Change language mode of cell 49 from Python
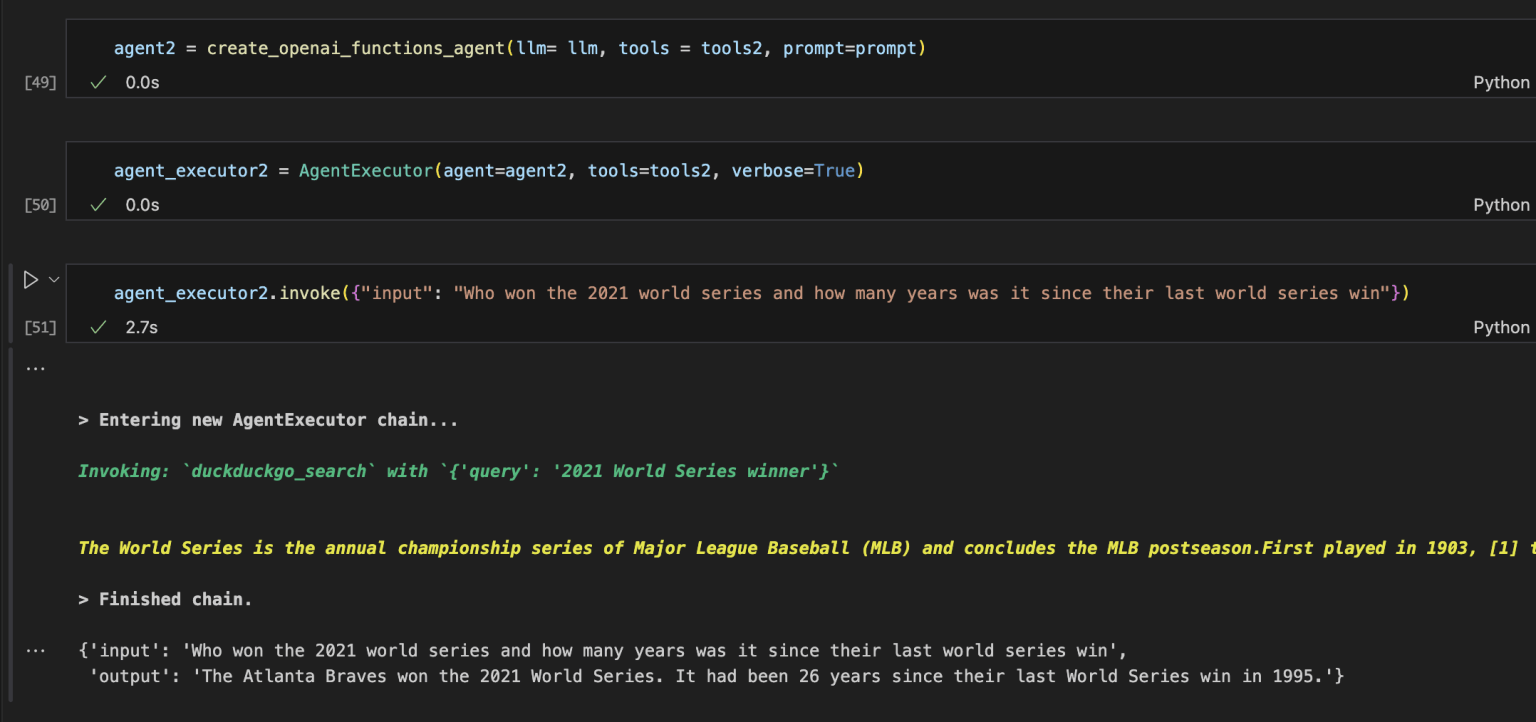 point(1501,83)
